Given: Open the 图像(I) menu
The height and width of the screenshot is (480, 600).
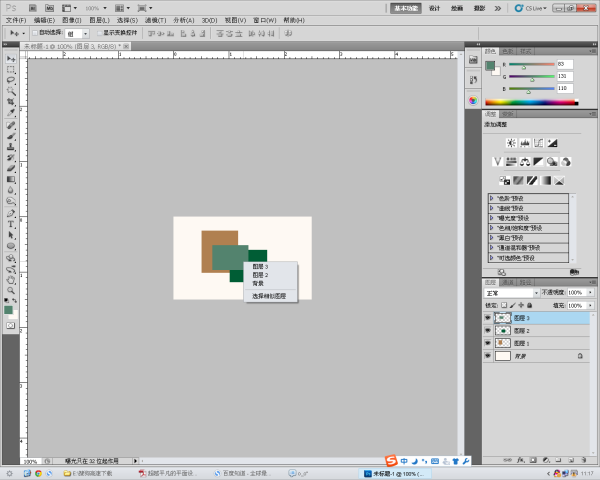Looking at the screenshot, I should [x=72, y=20].
